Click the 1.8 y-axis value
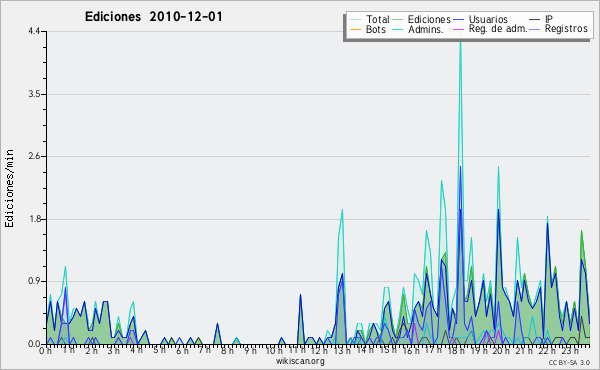Viewport: 600px width, 370px height. [34, 219]
